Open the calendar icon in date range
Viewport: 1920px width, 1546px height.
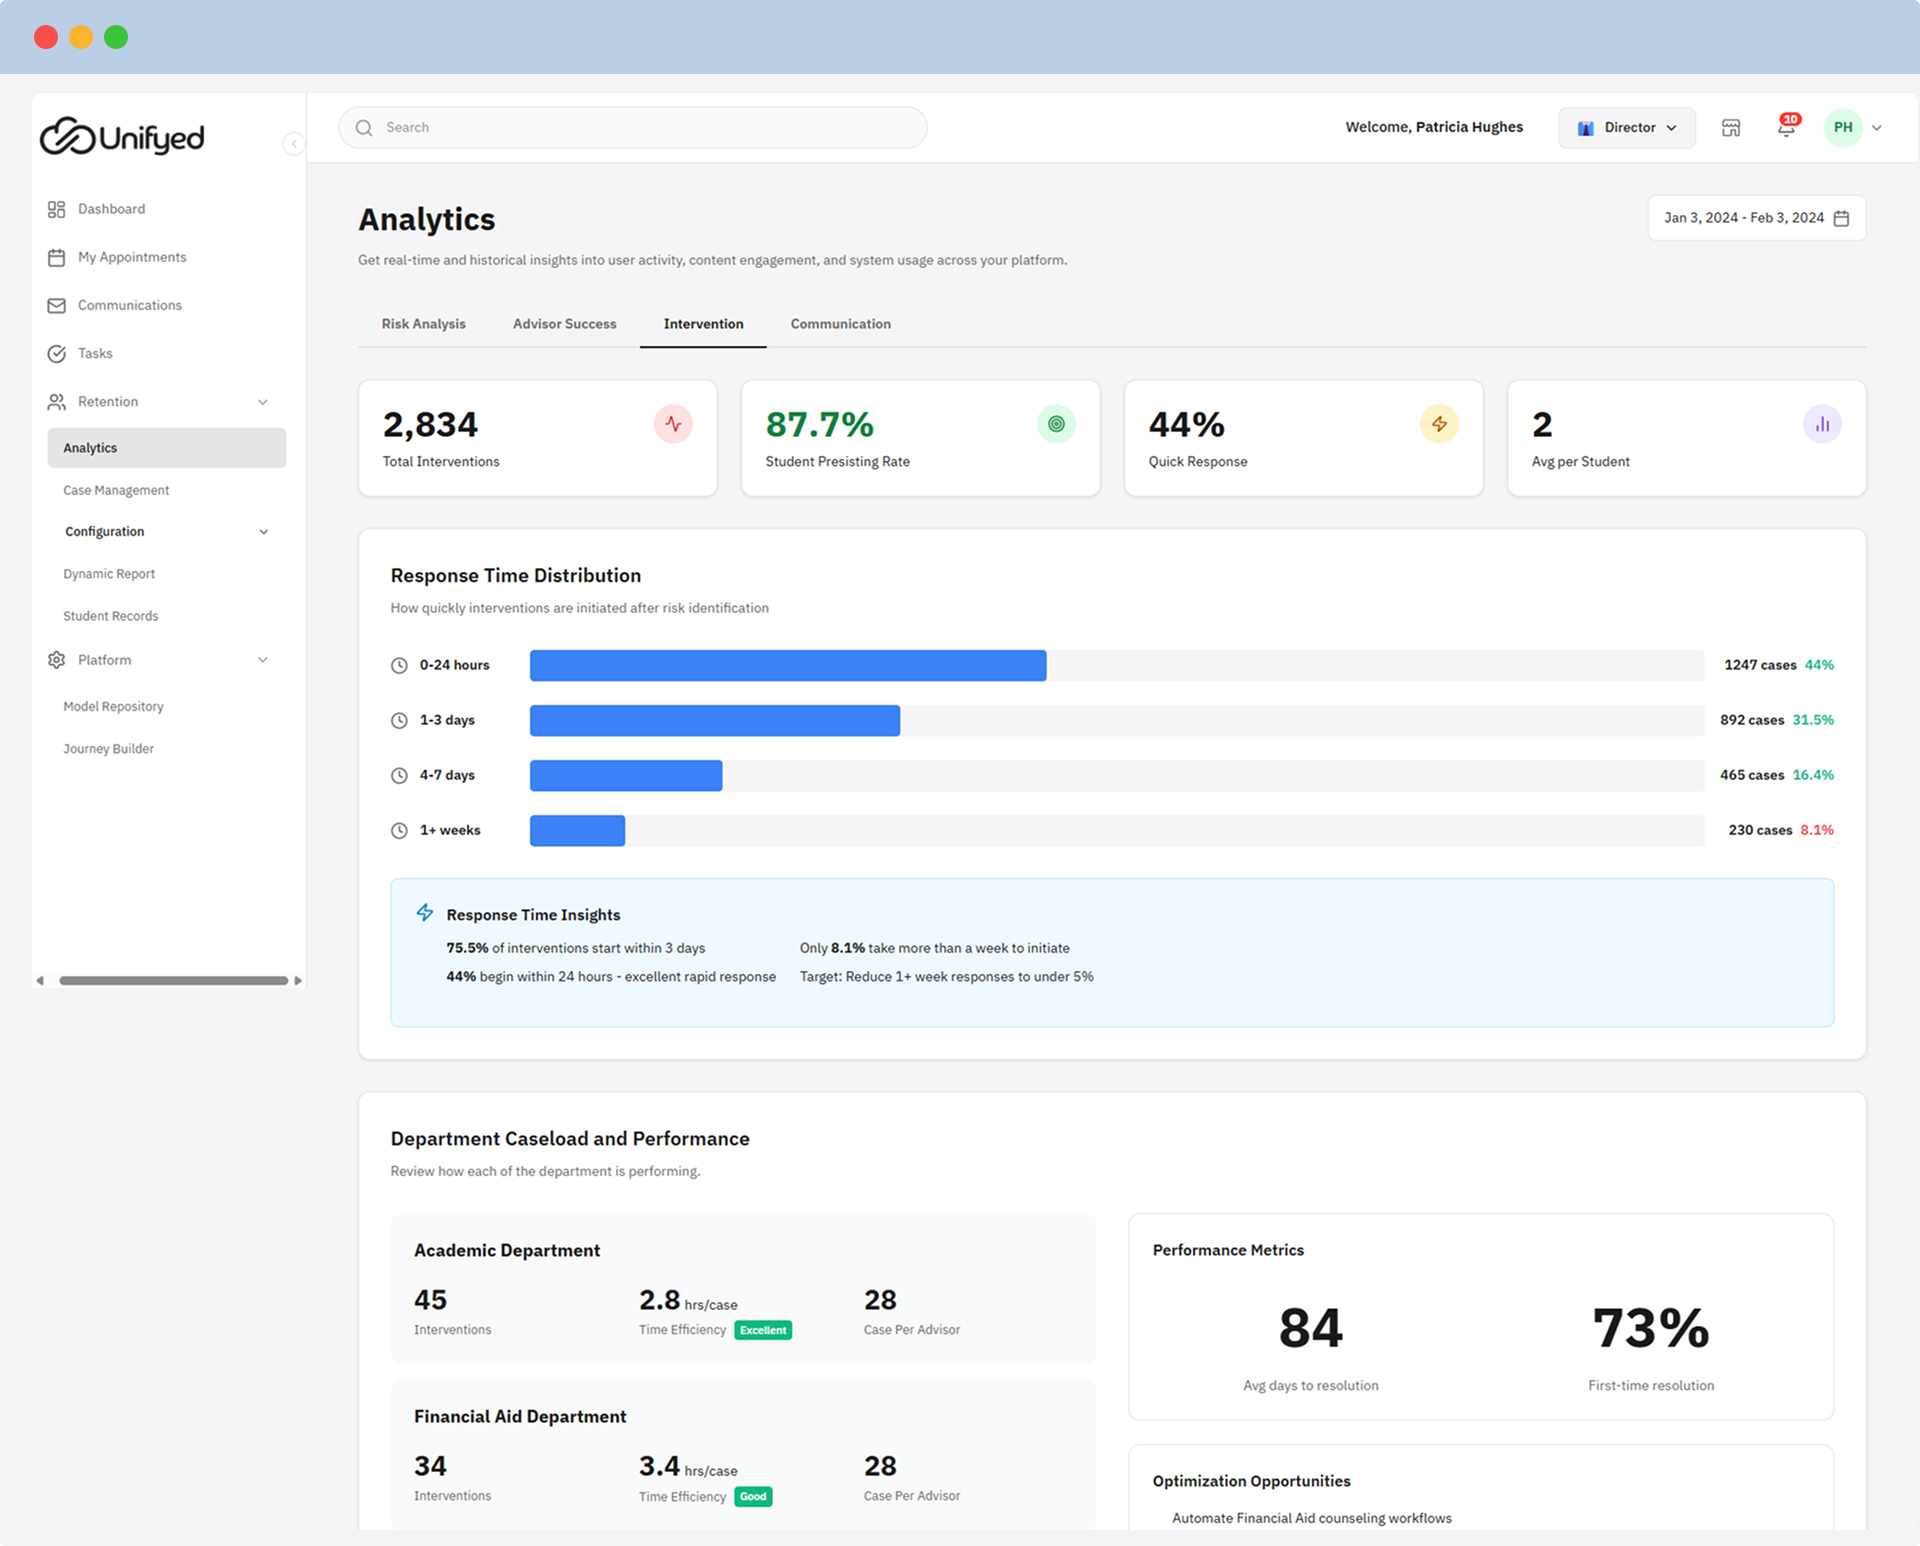pos(1841,218)
